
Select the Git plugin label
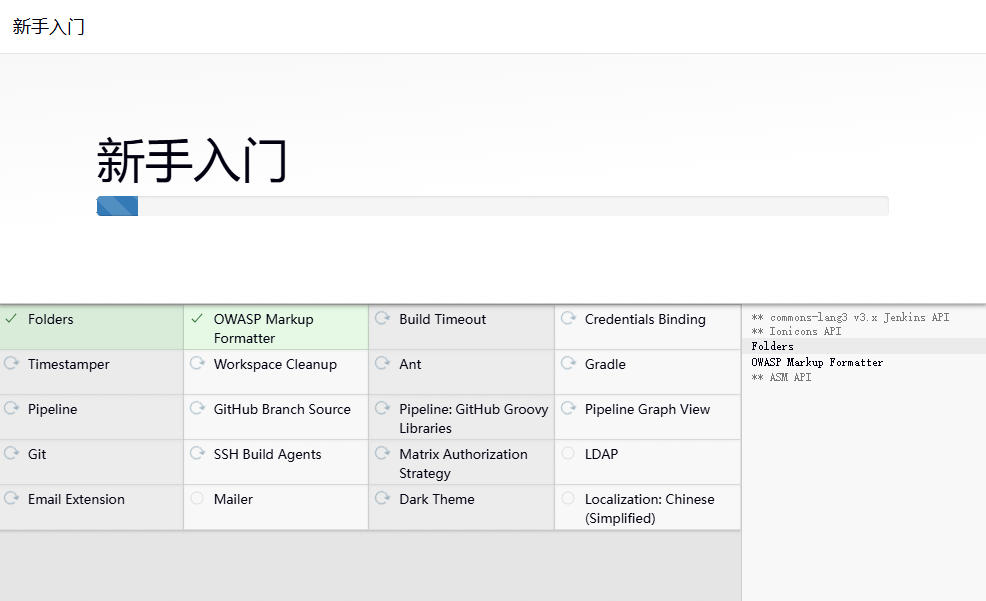pos(37,455)
